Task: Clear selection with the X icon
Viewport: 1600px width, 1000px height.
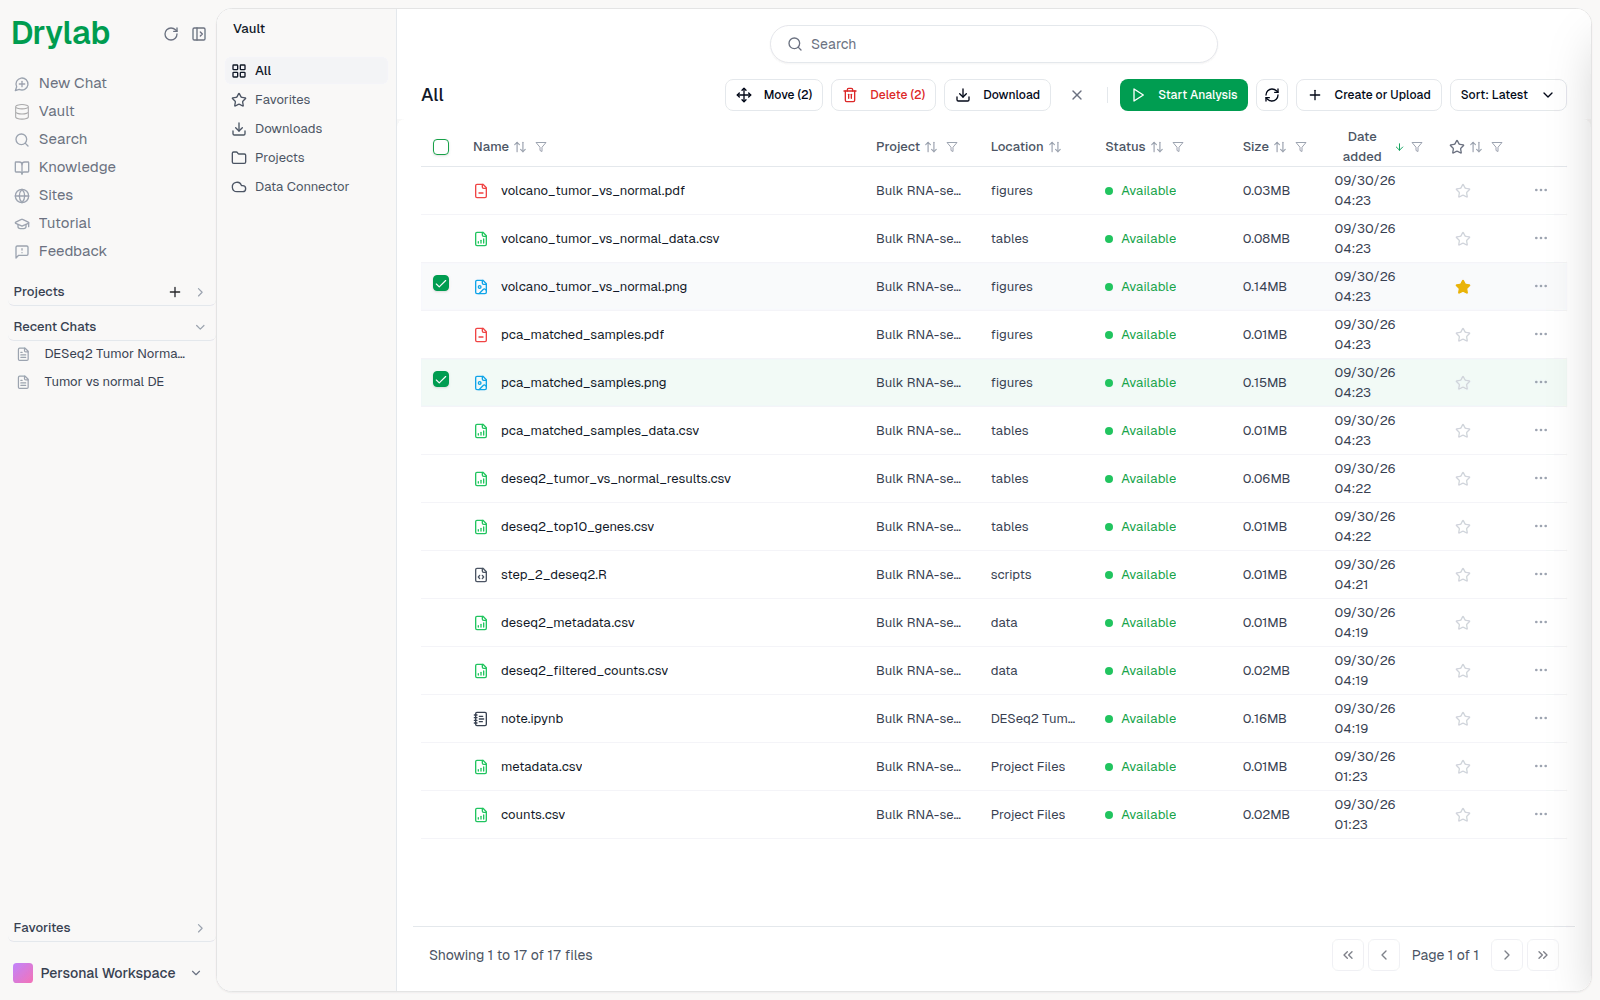Action: 1077,95
